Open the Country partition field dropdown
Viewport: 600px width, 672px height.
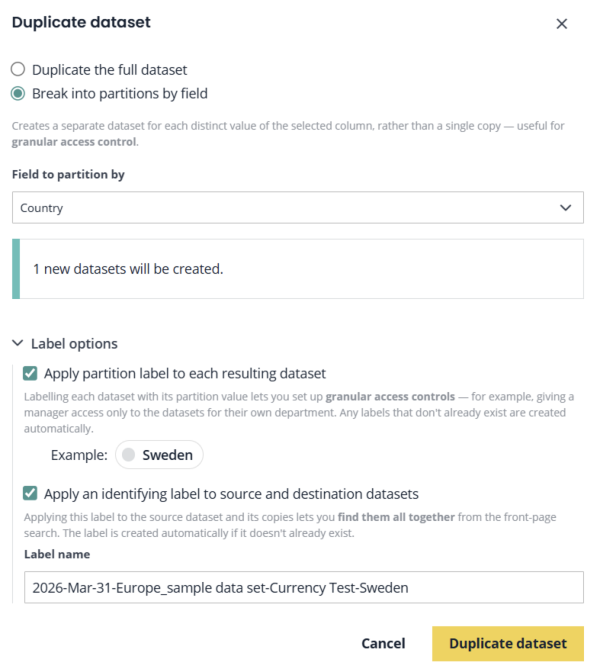click(297, 207)
